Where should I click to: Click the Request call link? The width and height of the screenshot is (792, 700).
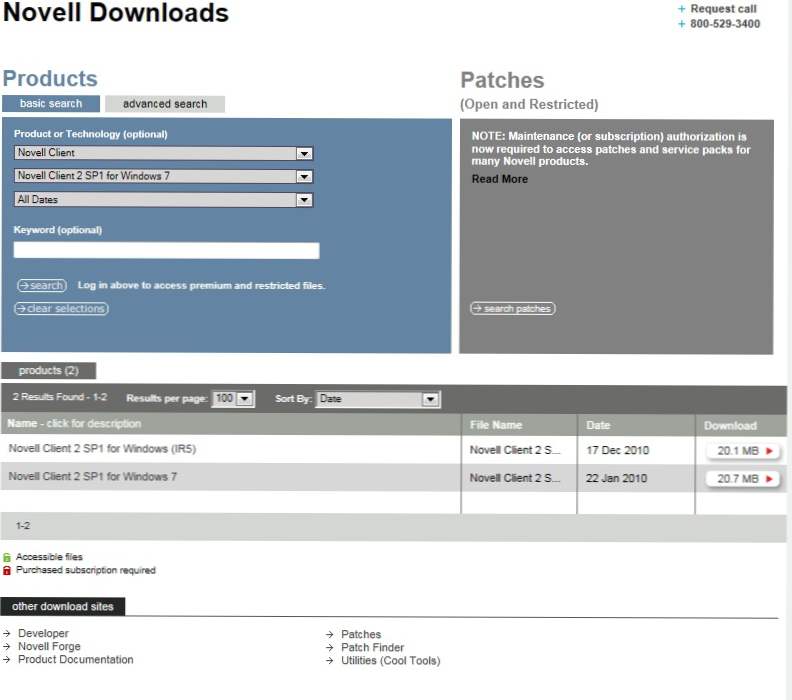pos(723,9)
